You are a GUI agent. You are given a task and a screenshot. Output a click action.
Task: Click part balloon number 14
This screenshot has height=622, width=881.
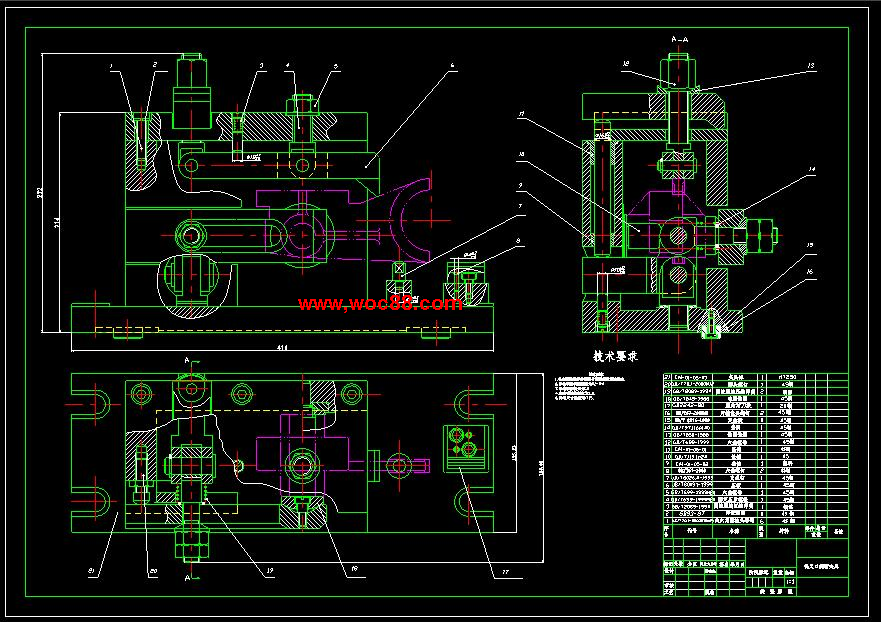(811, 169)
